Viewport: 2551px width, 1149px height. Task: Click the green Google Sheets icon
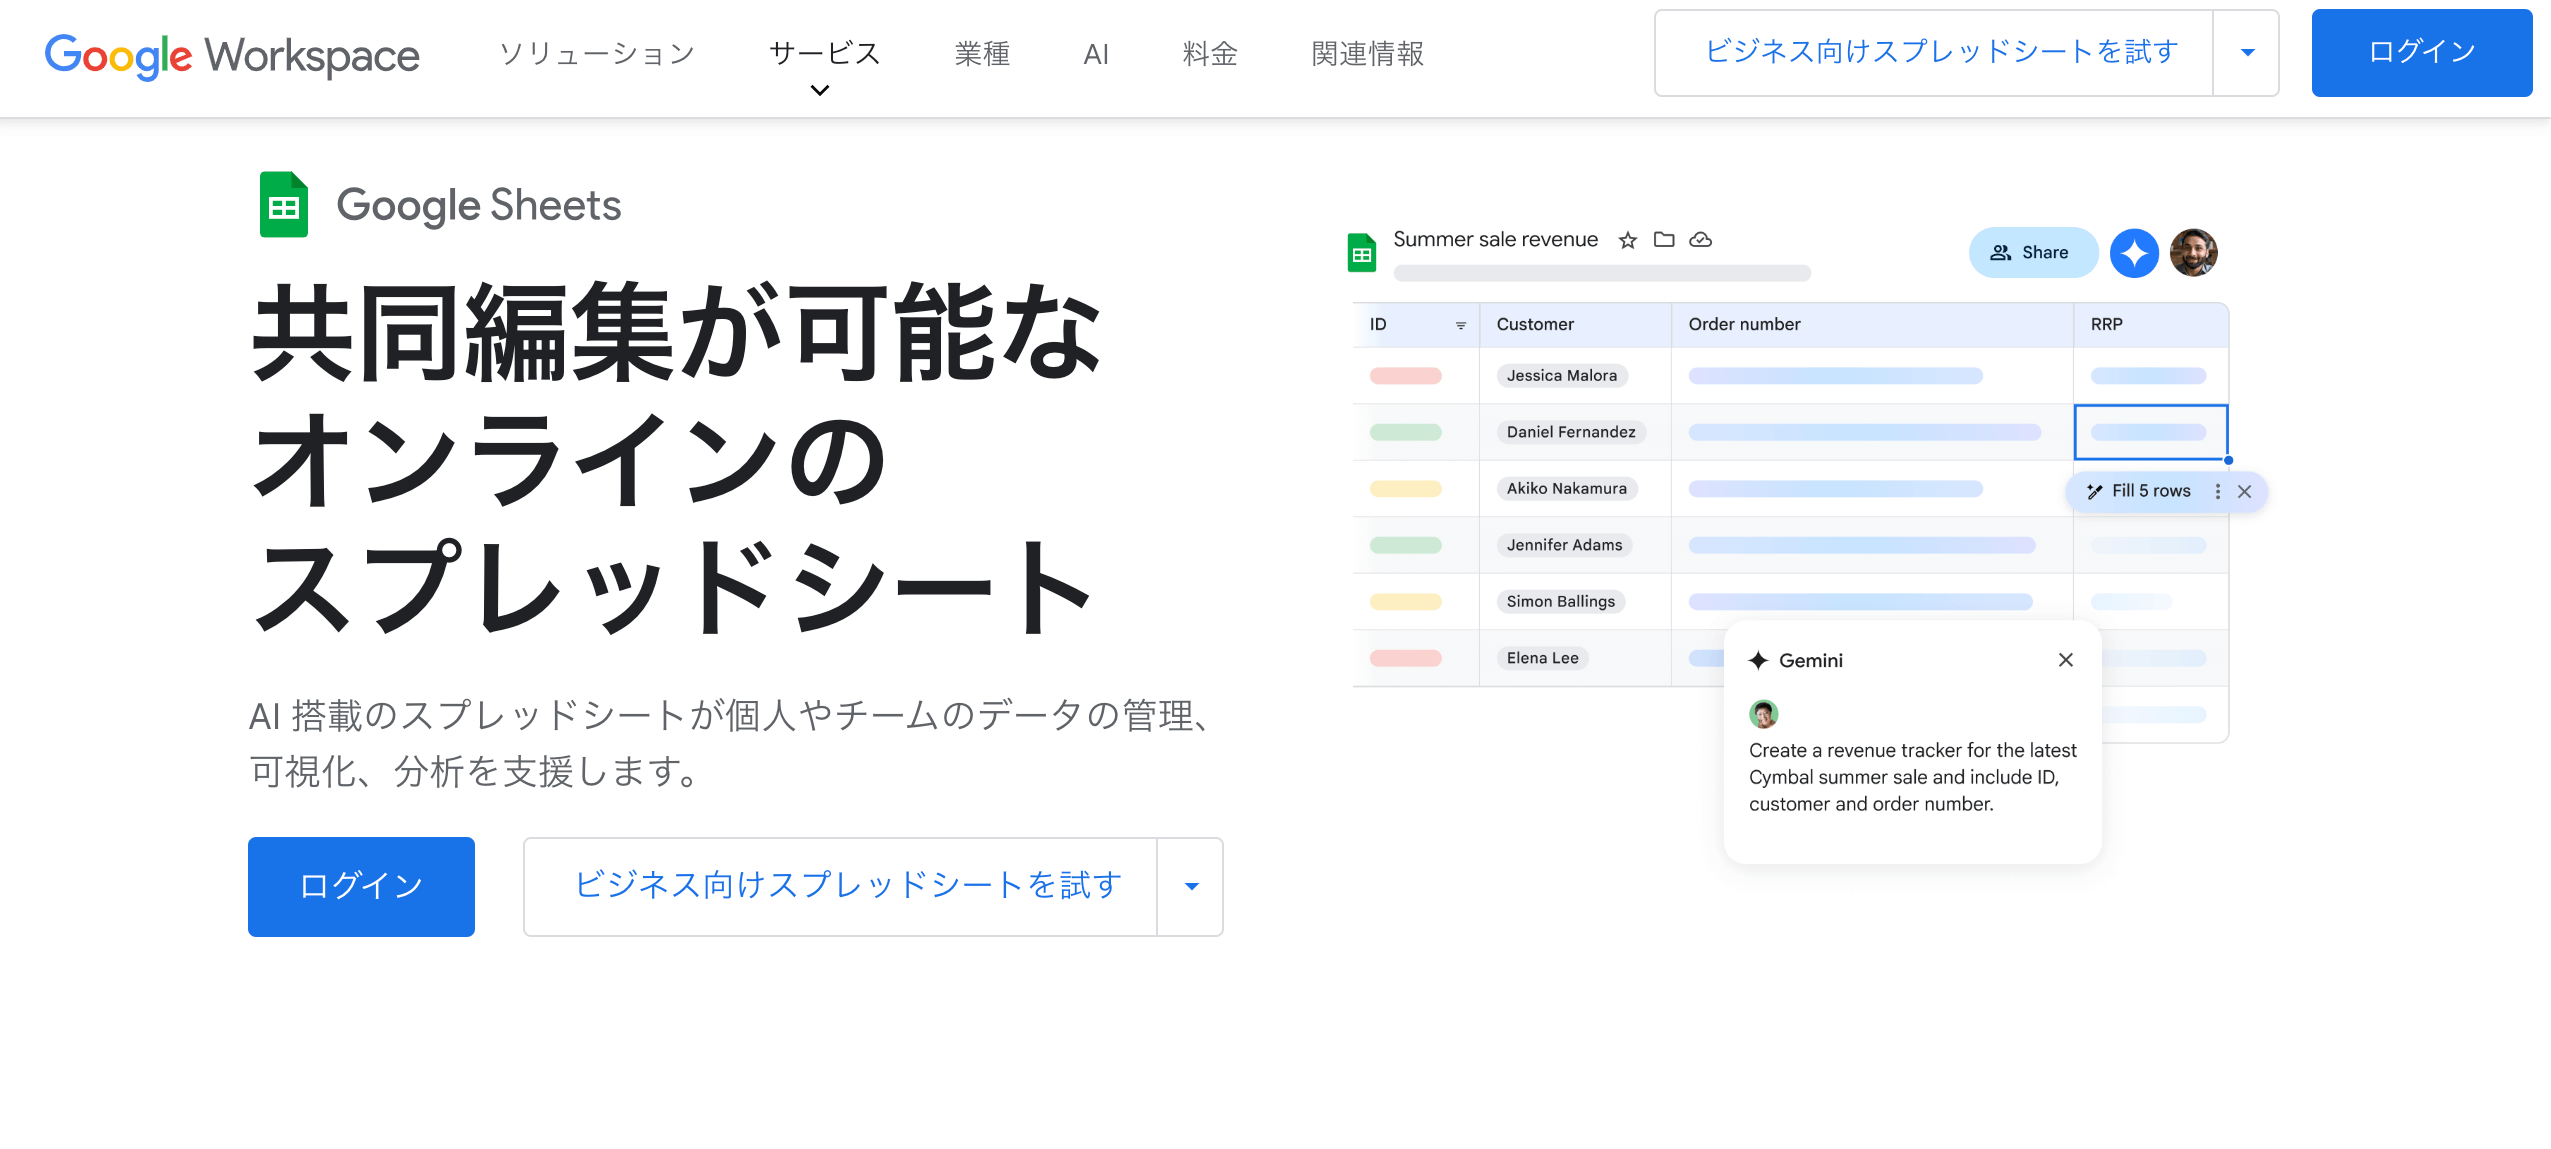click(x=284, y=205)
